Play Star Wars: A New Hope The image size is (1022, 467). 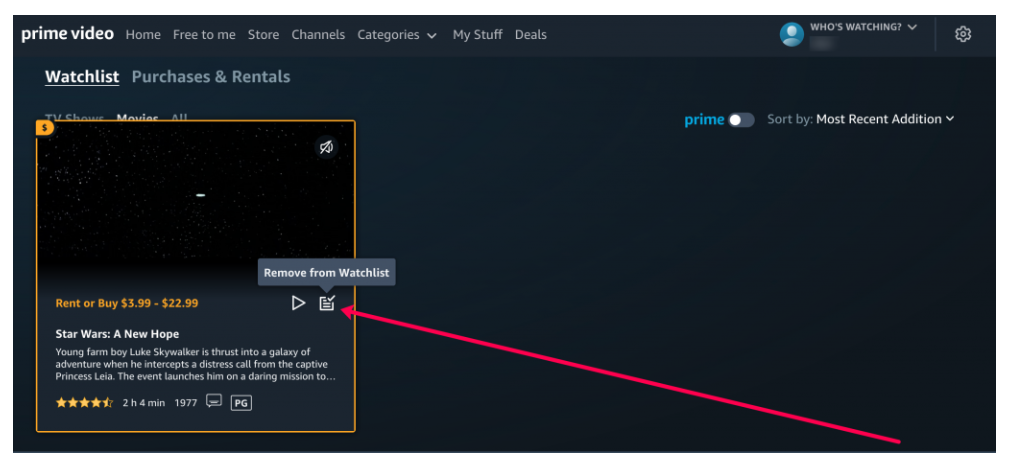coord(298,303)
